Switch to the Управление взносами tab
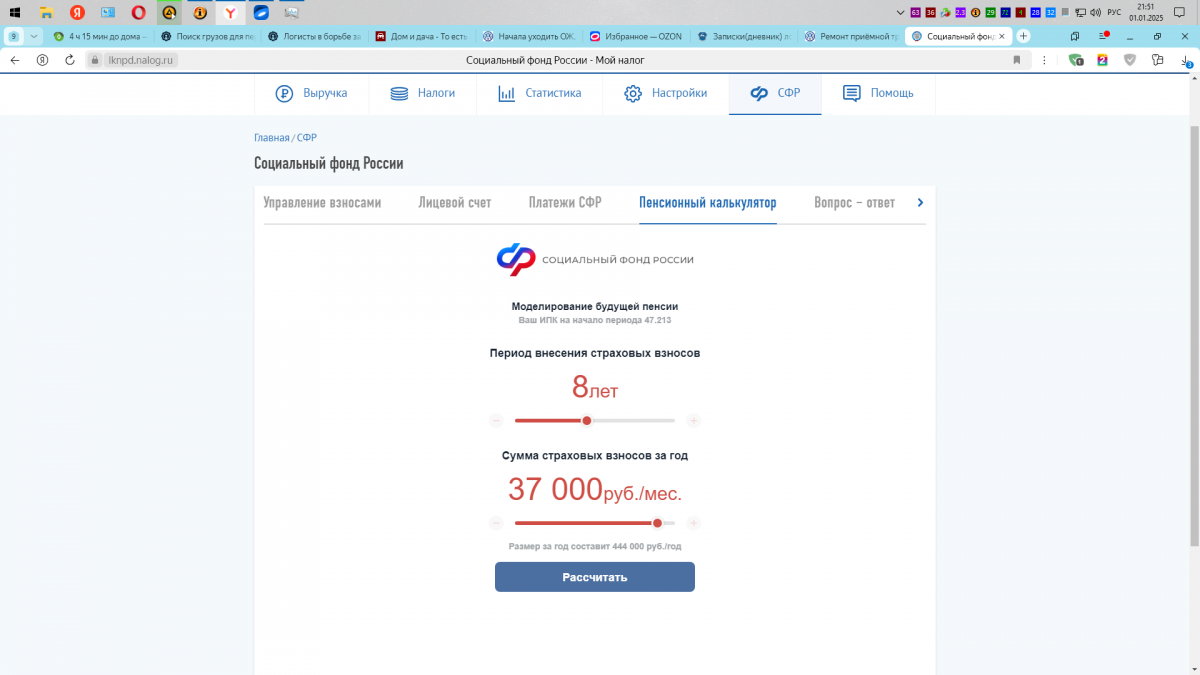 click(x=322, y=203)
